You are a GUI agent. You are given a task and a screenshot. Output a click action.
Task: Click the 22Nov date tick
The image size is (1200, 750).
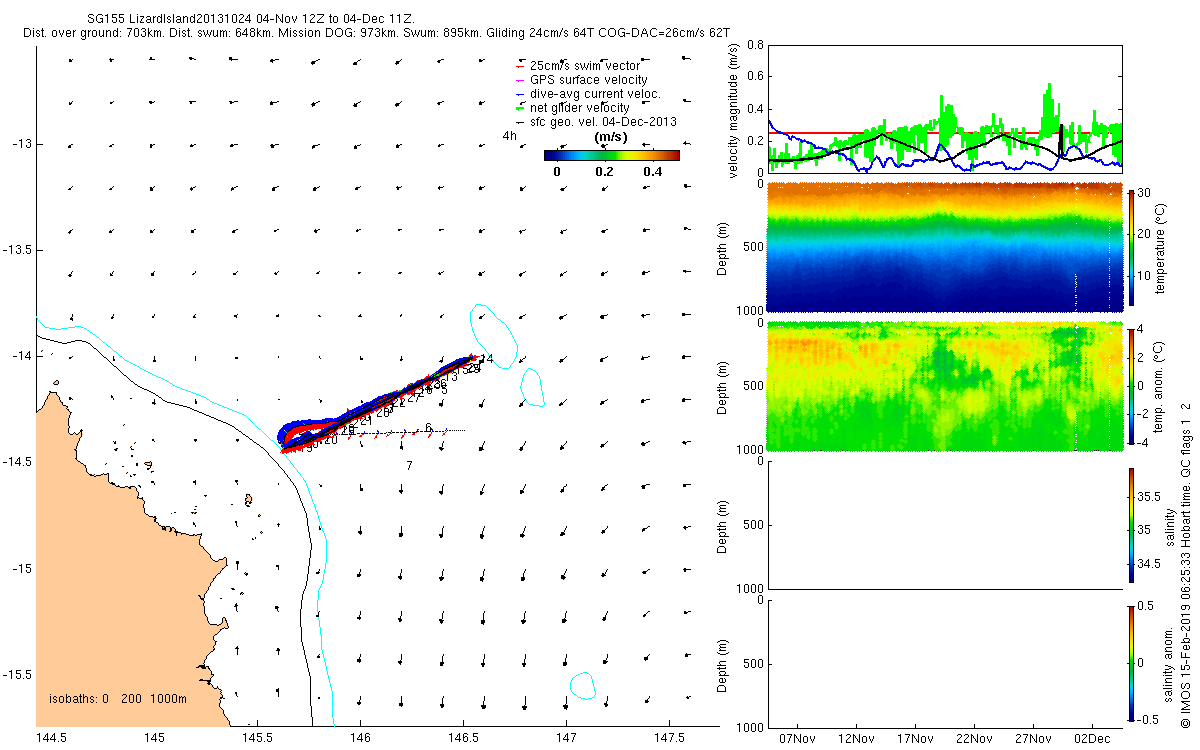(974, 738)
